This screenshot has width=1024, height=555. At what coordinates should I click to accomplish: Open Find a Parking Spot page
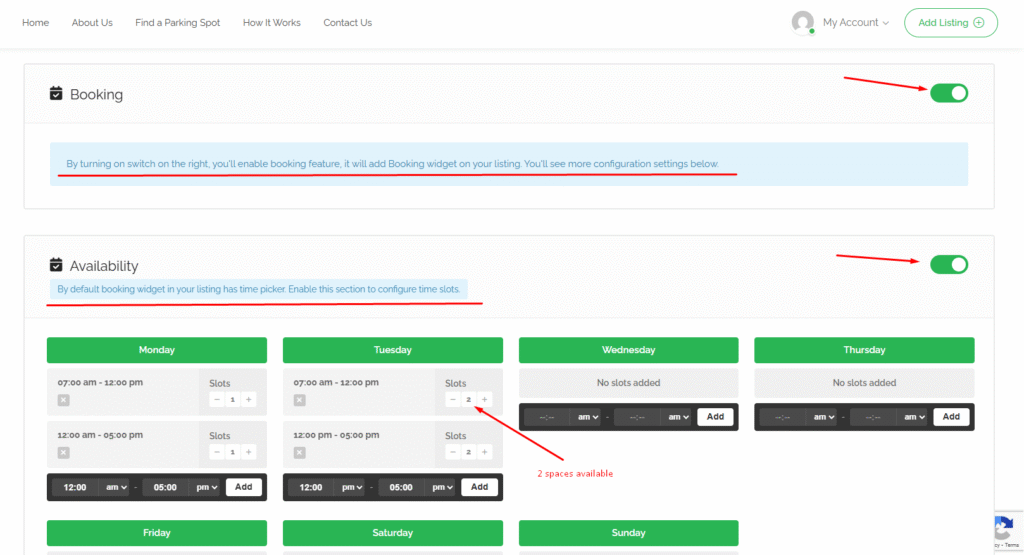point(177,22)
